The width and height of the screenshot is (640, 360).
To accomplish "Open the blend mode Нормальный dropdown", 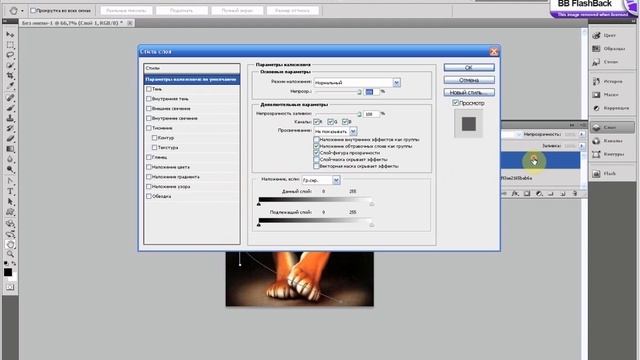I will click(357, 83).
